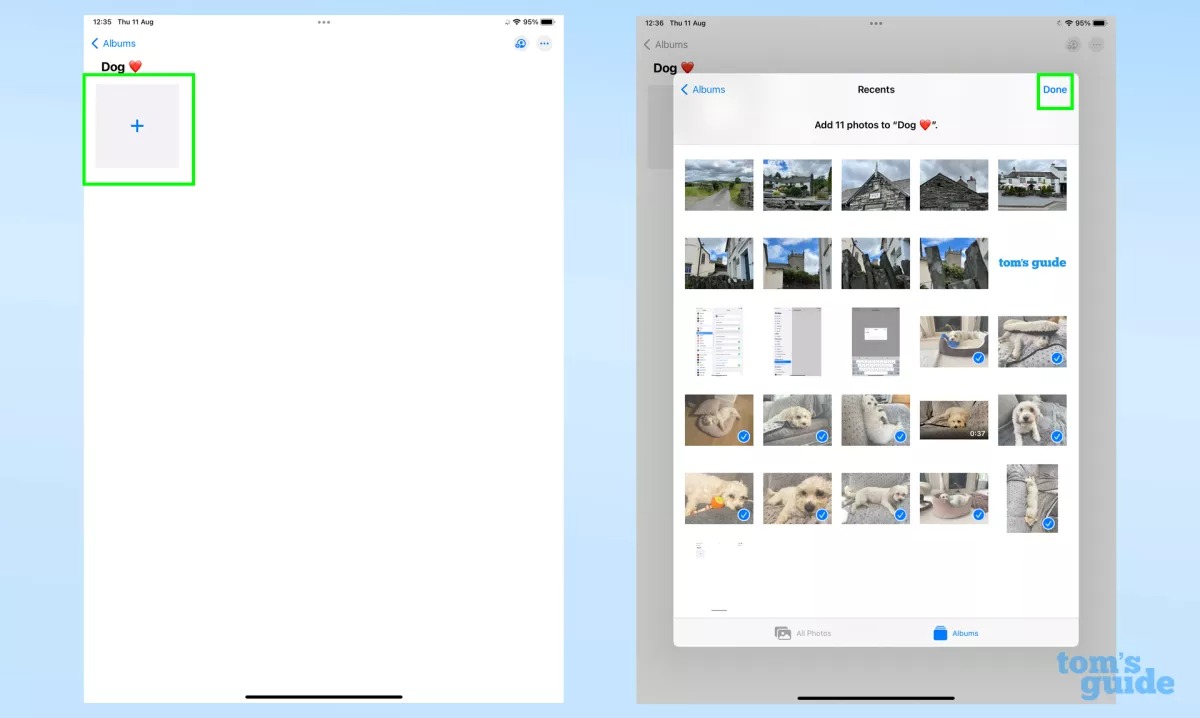This screenshot has height=718, width=1200.
Task: Select the Albums tab in the picker
Action: (x=955, y=632)
